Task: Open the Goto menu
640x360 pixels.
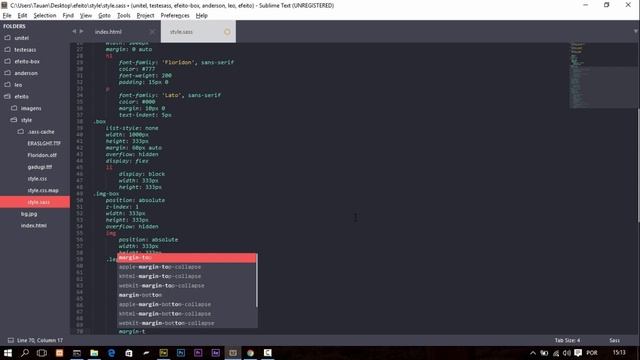Action: (x=104, y=16)
